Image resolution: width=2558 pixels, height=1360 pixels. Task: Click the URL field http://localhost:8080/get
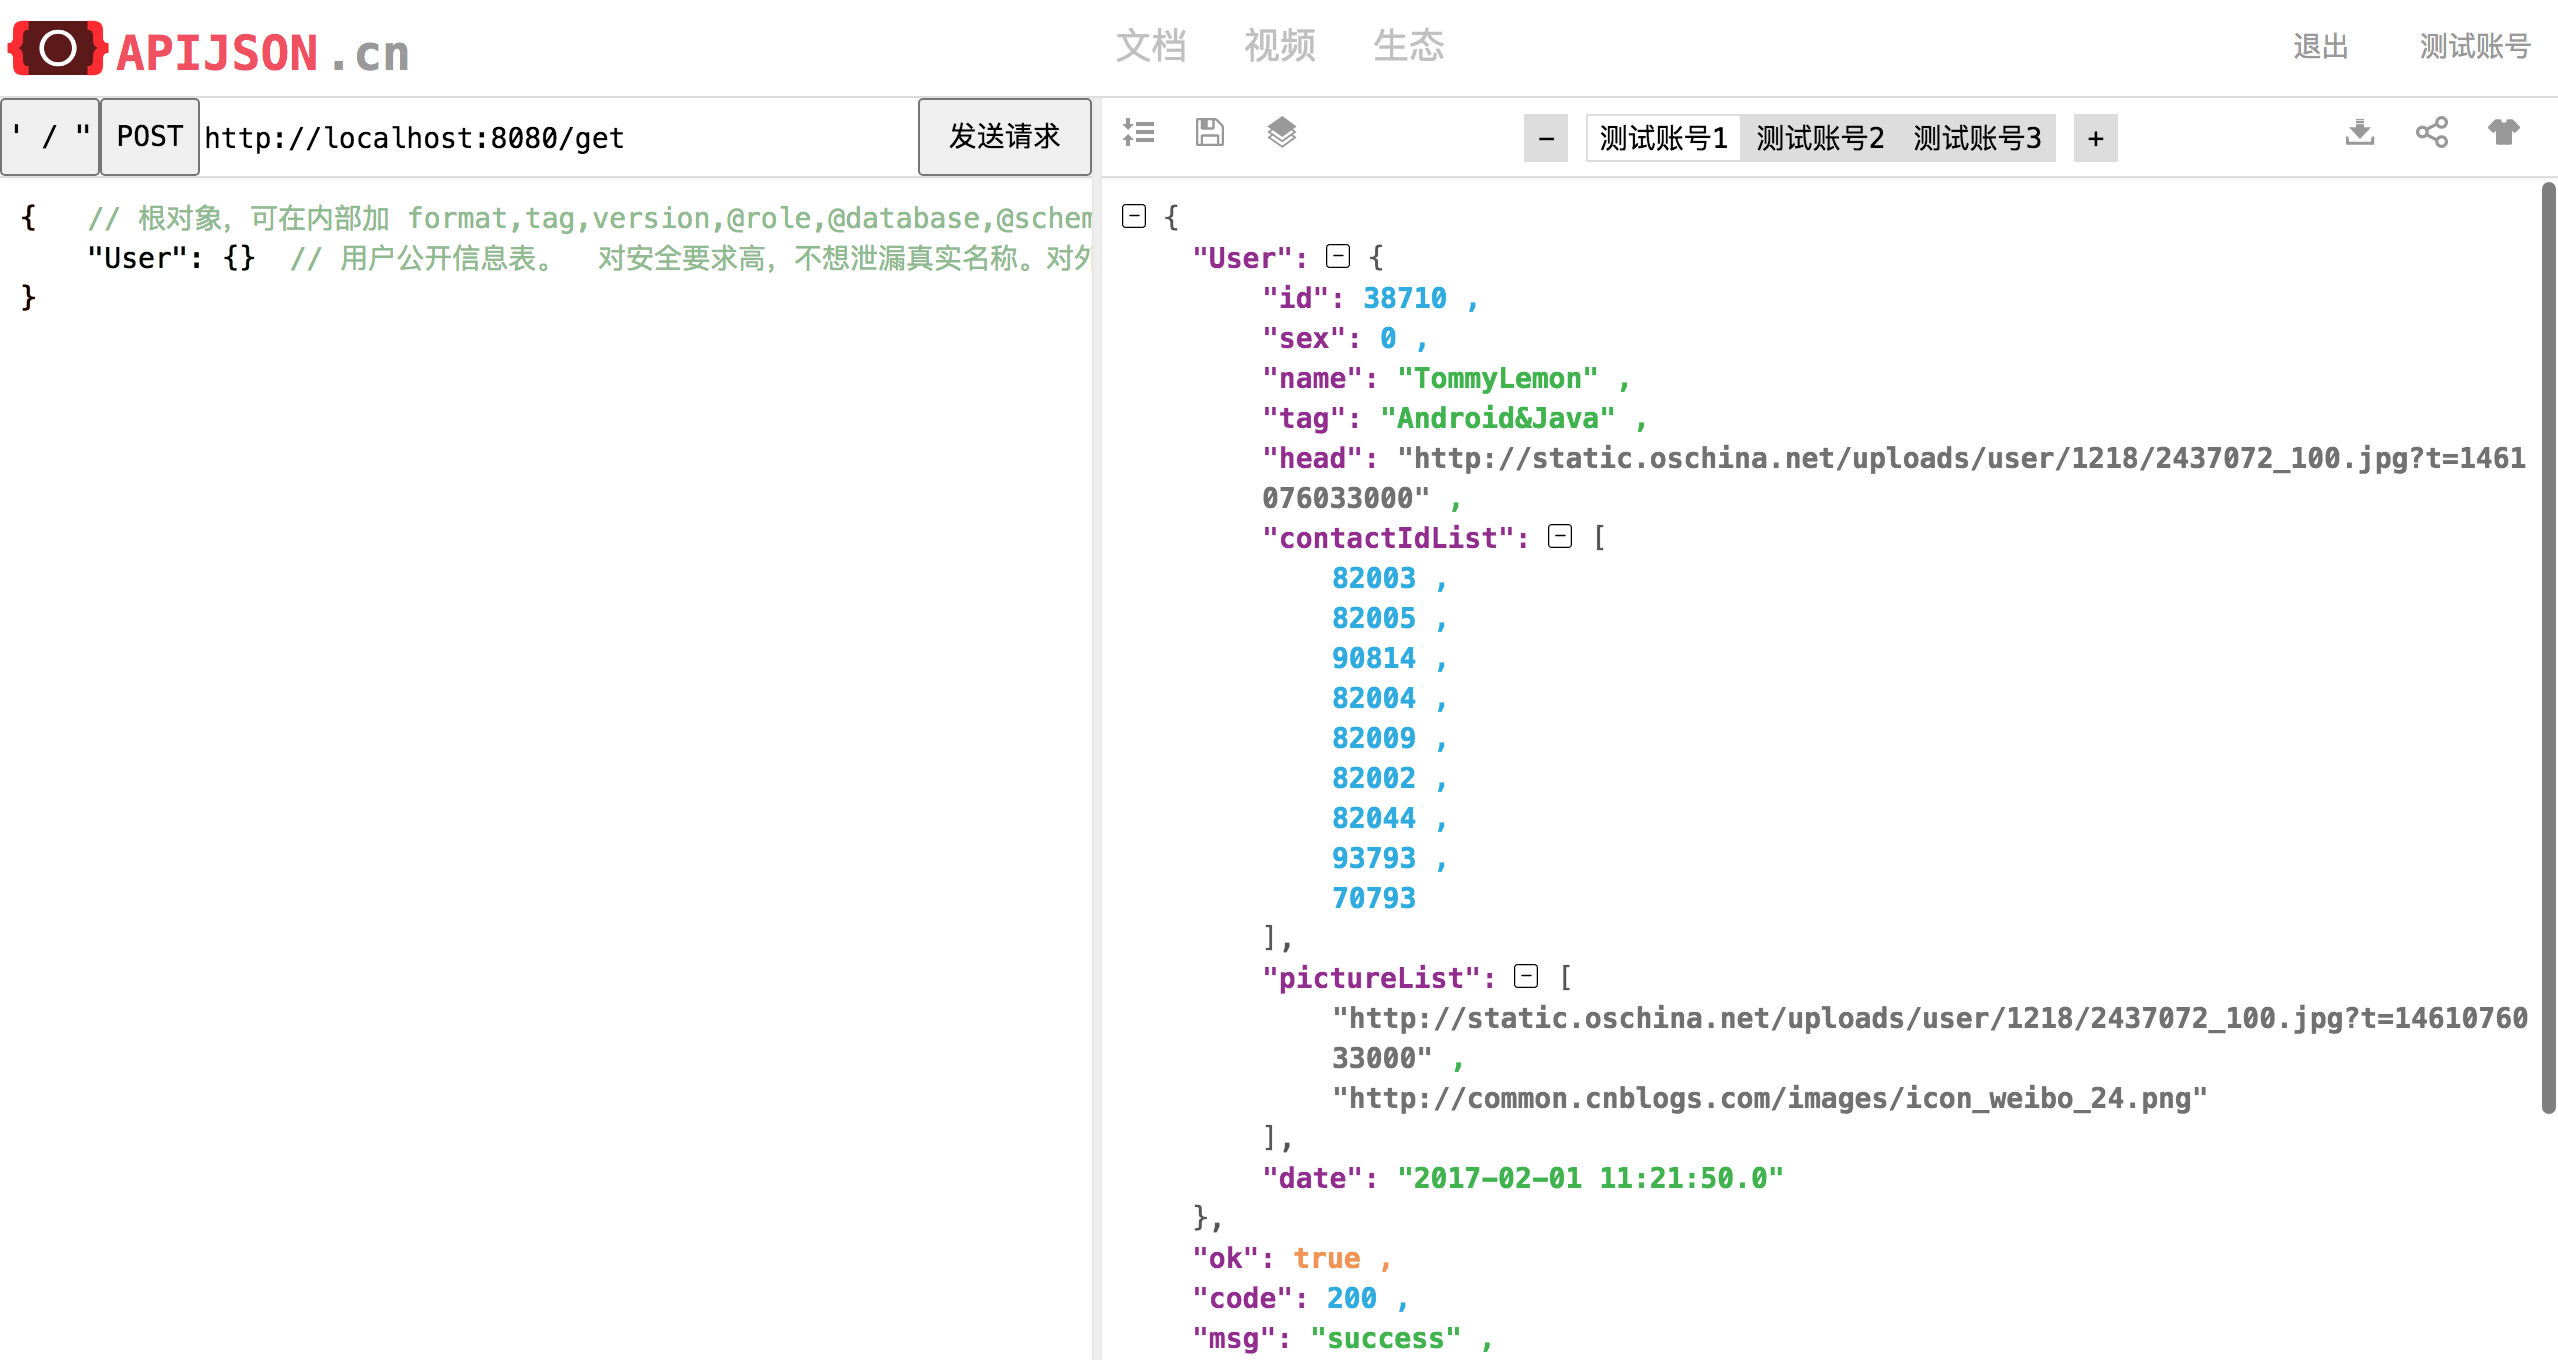point(558,138)
